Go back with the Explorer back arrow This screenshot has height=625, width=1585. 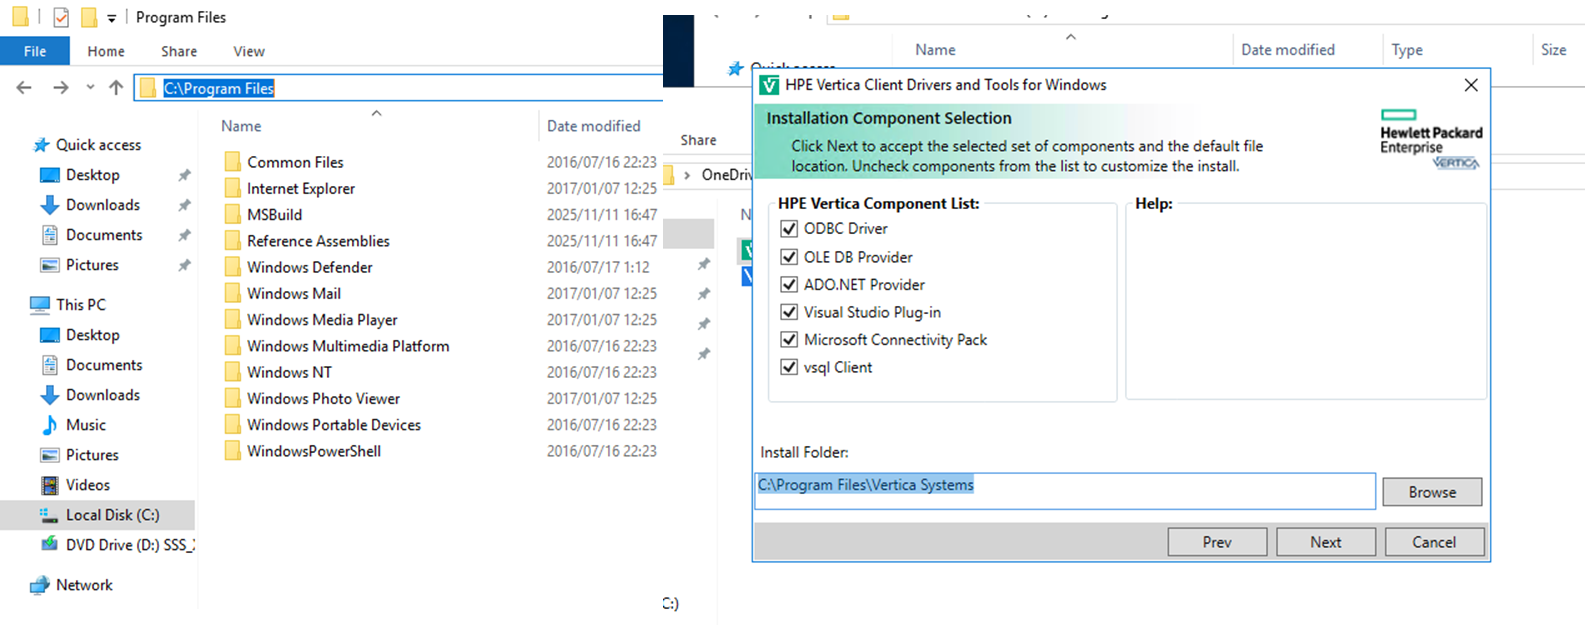[x=24, y=88]
